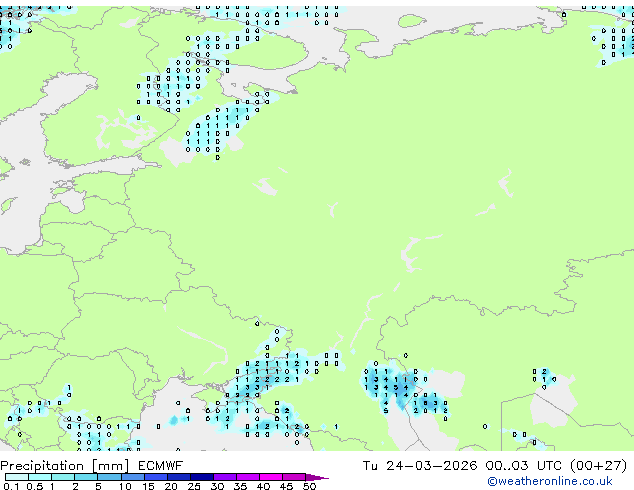Image resolution: width=634 pixels, height=490 pixels.
Task: Select the 2–5 mm legend color swatch
Action: [86, 477]
